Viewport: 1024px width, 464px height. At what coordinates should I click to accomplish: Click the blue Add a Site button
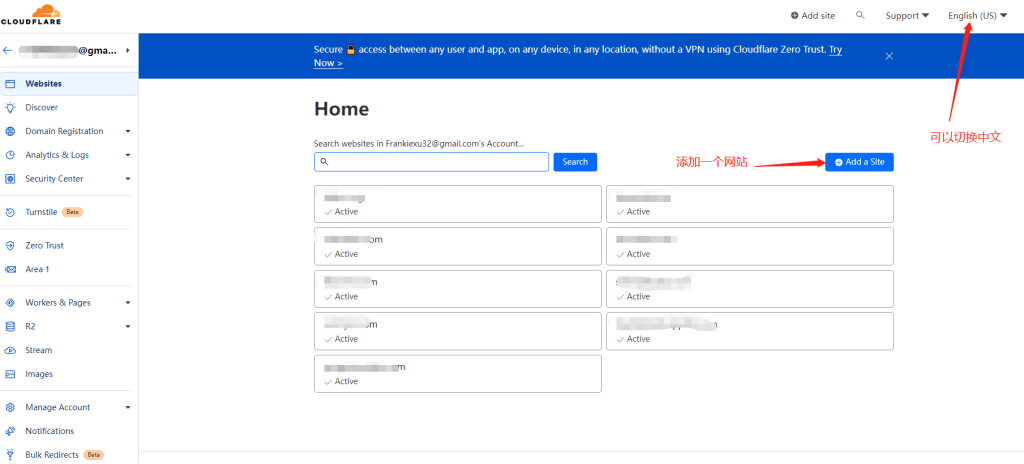point(859,162)
